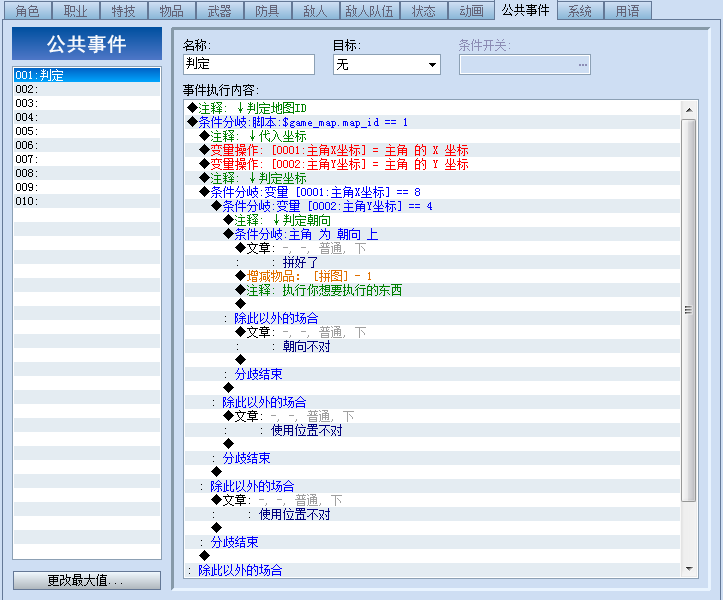Screen dimensions: 723x600
Task: Select common event 010 in list
Action: point(87,201)
